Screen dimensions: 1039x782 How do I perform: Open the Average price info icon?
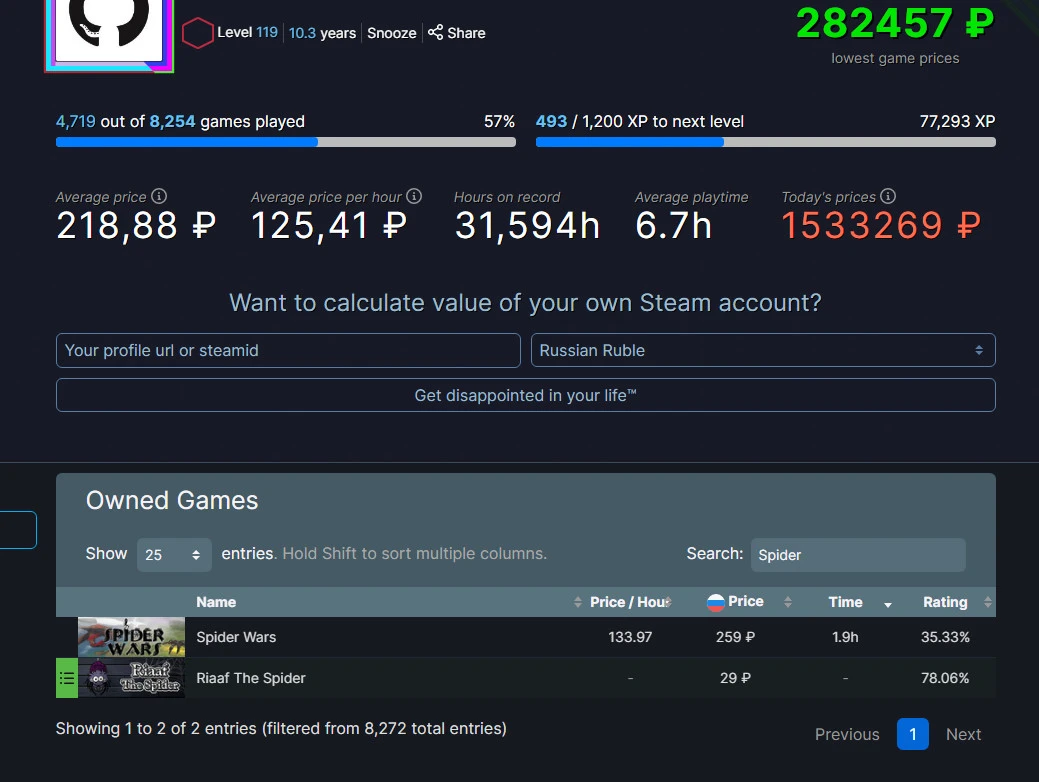coord(159,196)
